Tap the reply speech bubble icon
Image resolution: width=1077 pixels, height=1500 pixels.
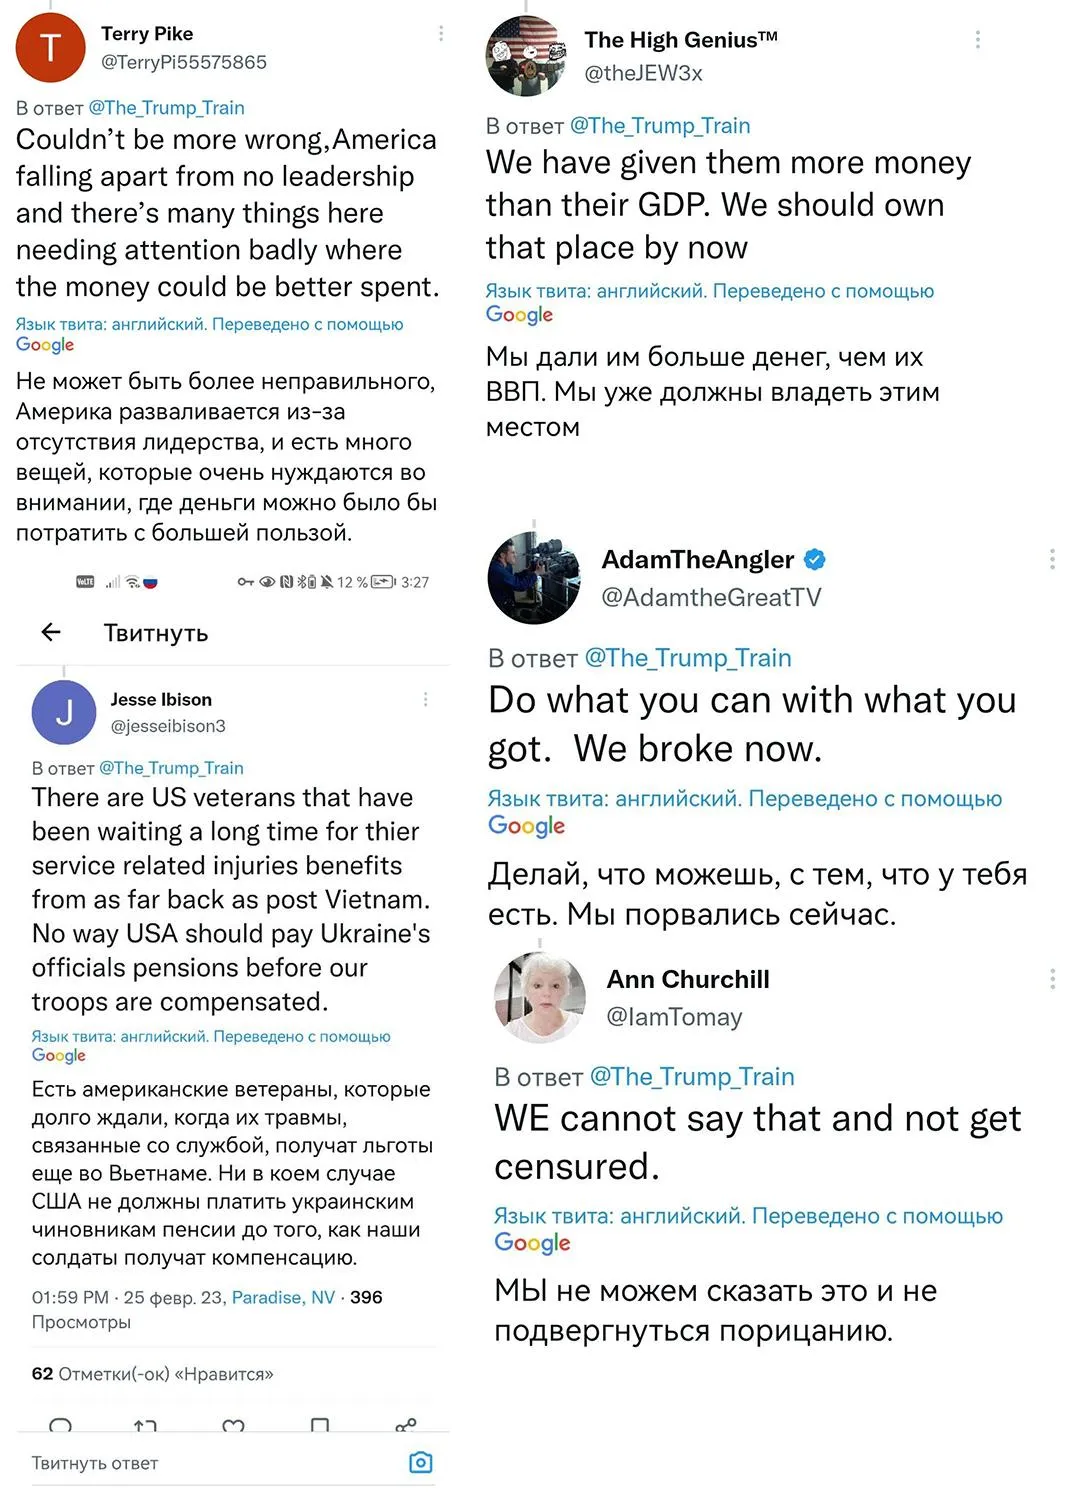[x=60, y=1424]
